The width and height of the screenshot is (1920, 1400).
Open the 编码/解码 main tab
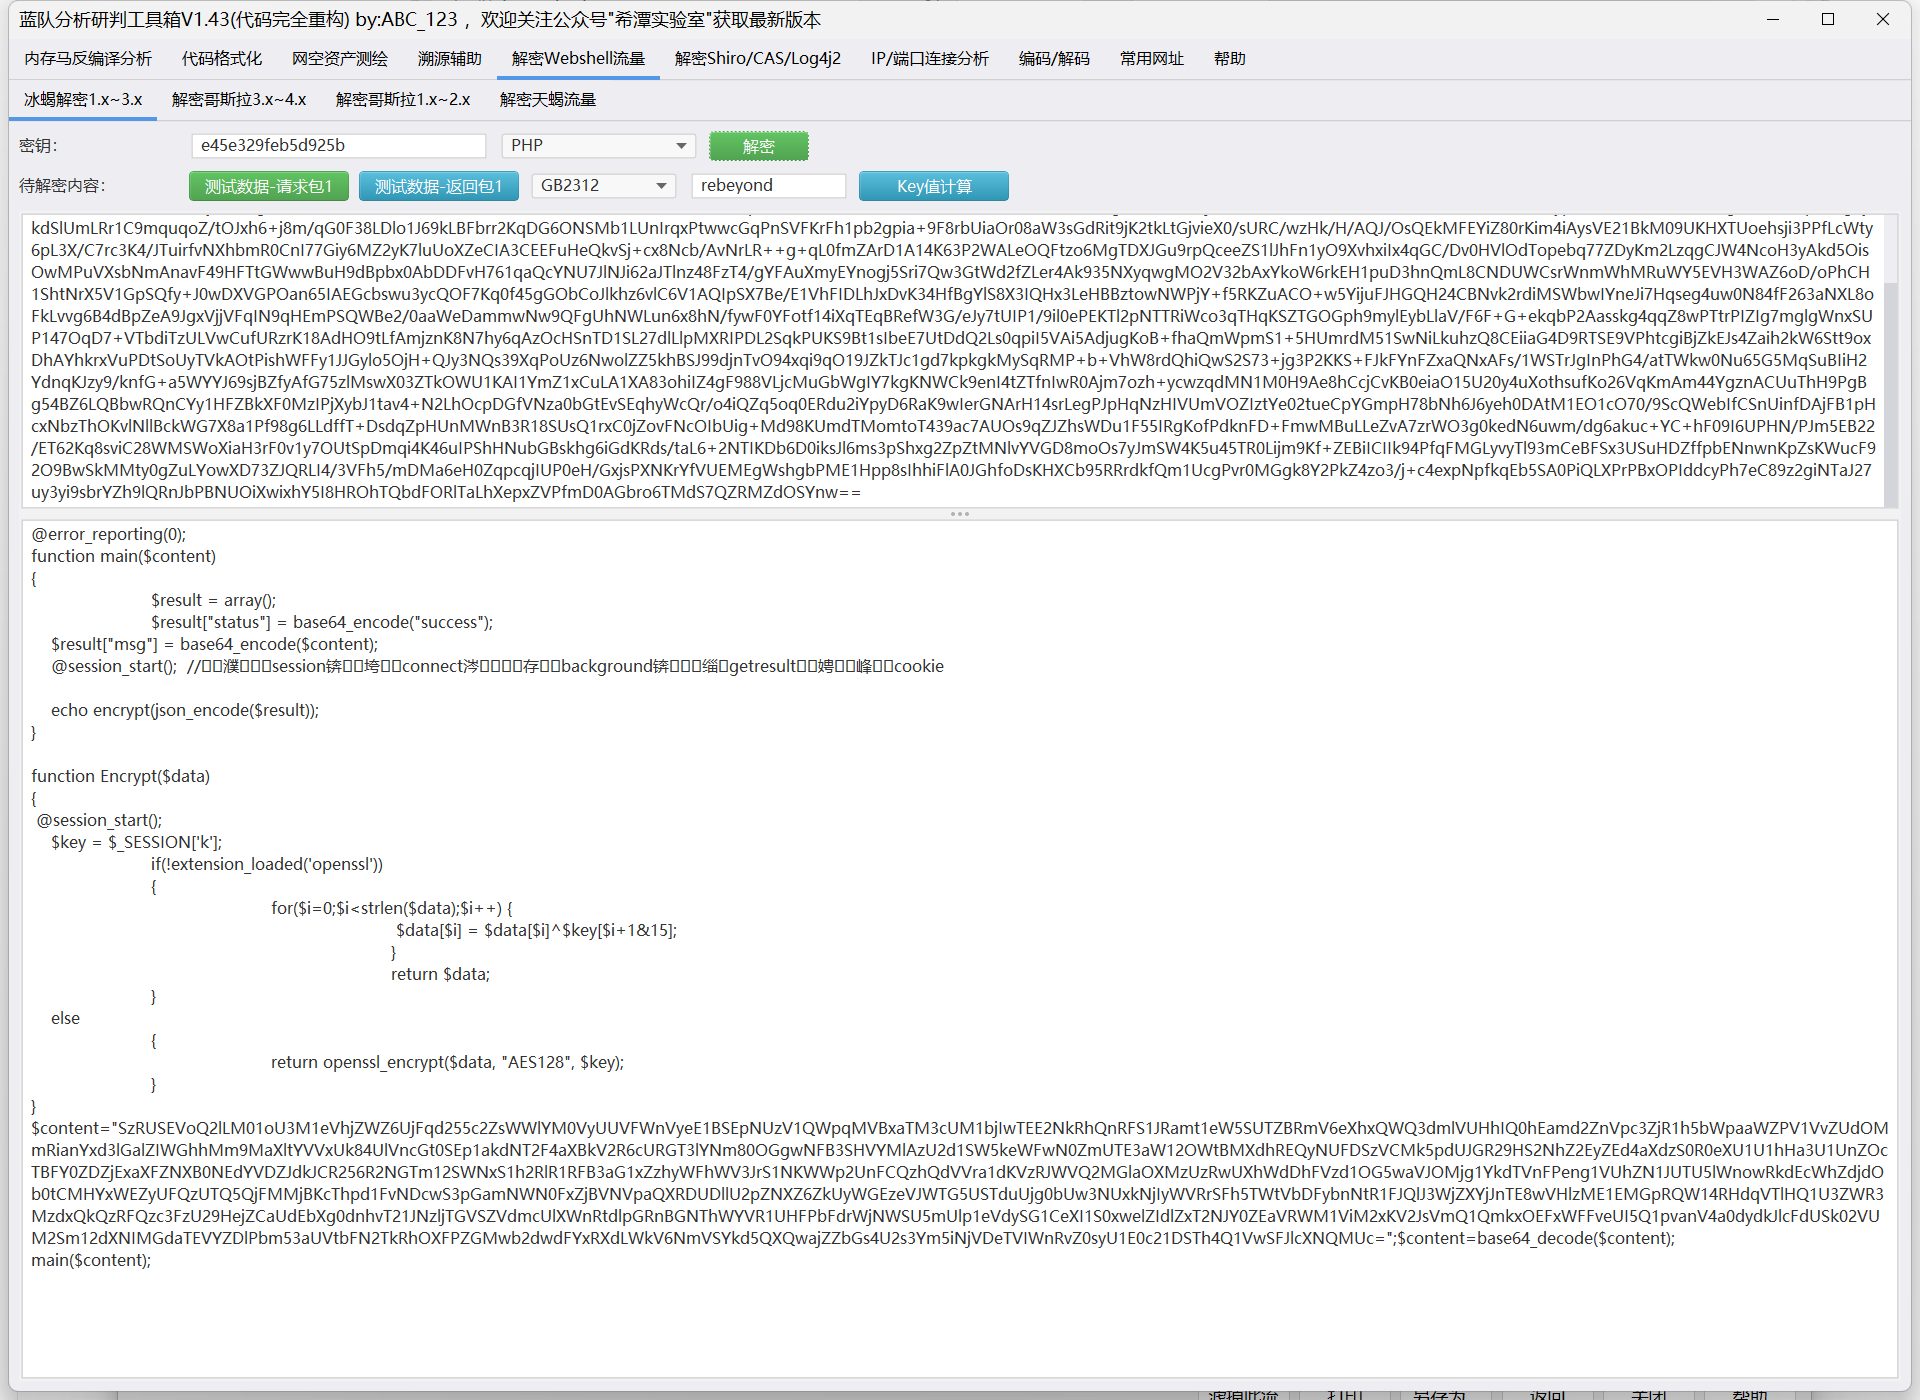(x=1054, y=59)
